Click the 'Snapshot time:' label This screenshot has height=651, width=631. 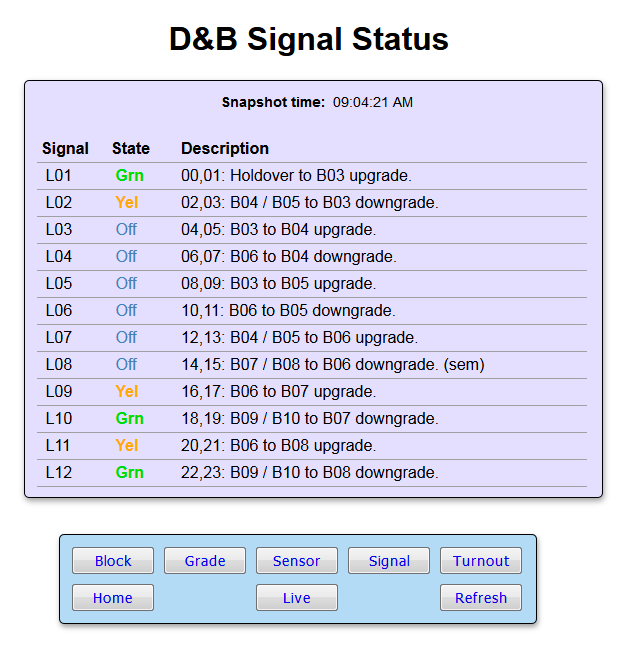[x=273, y=102]
